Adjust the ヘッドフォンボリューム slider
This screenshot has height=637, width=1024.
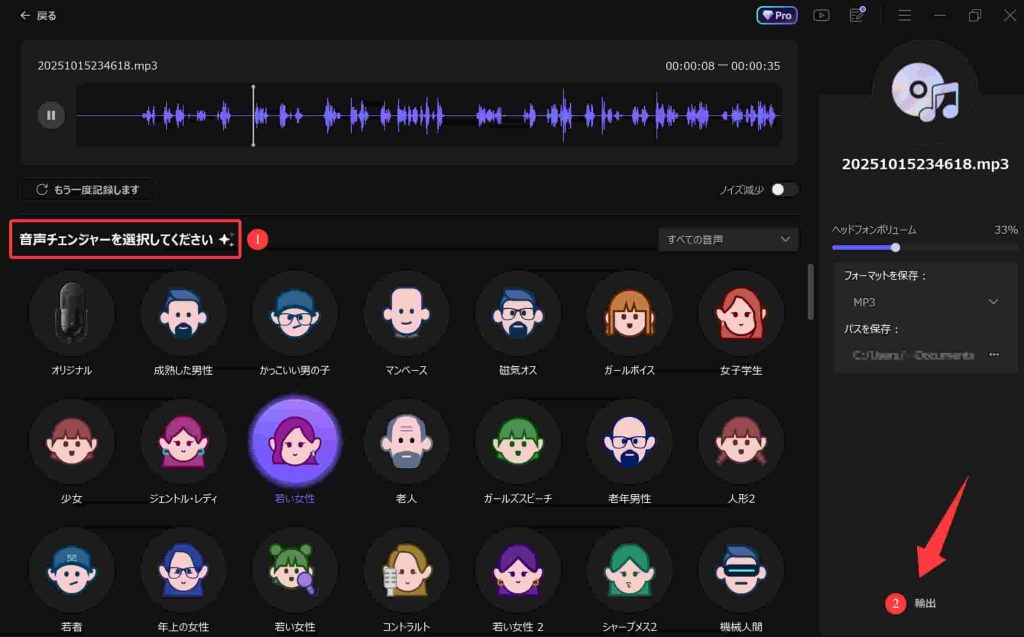[x=895, y=247]
